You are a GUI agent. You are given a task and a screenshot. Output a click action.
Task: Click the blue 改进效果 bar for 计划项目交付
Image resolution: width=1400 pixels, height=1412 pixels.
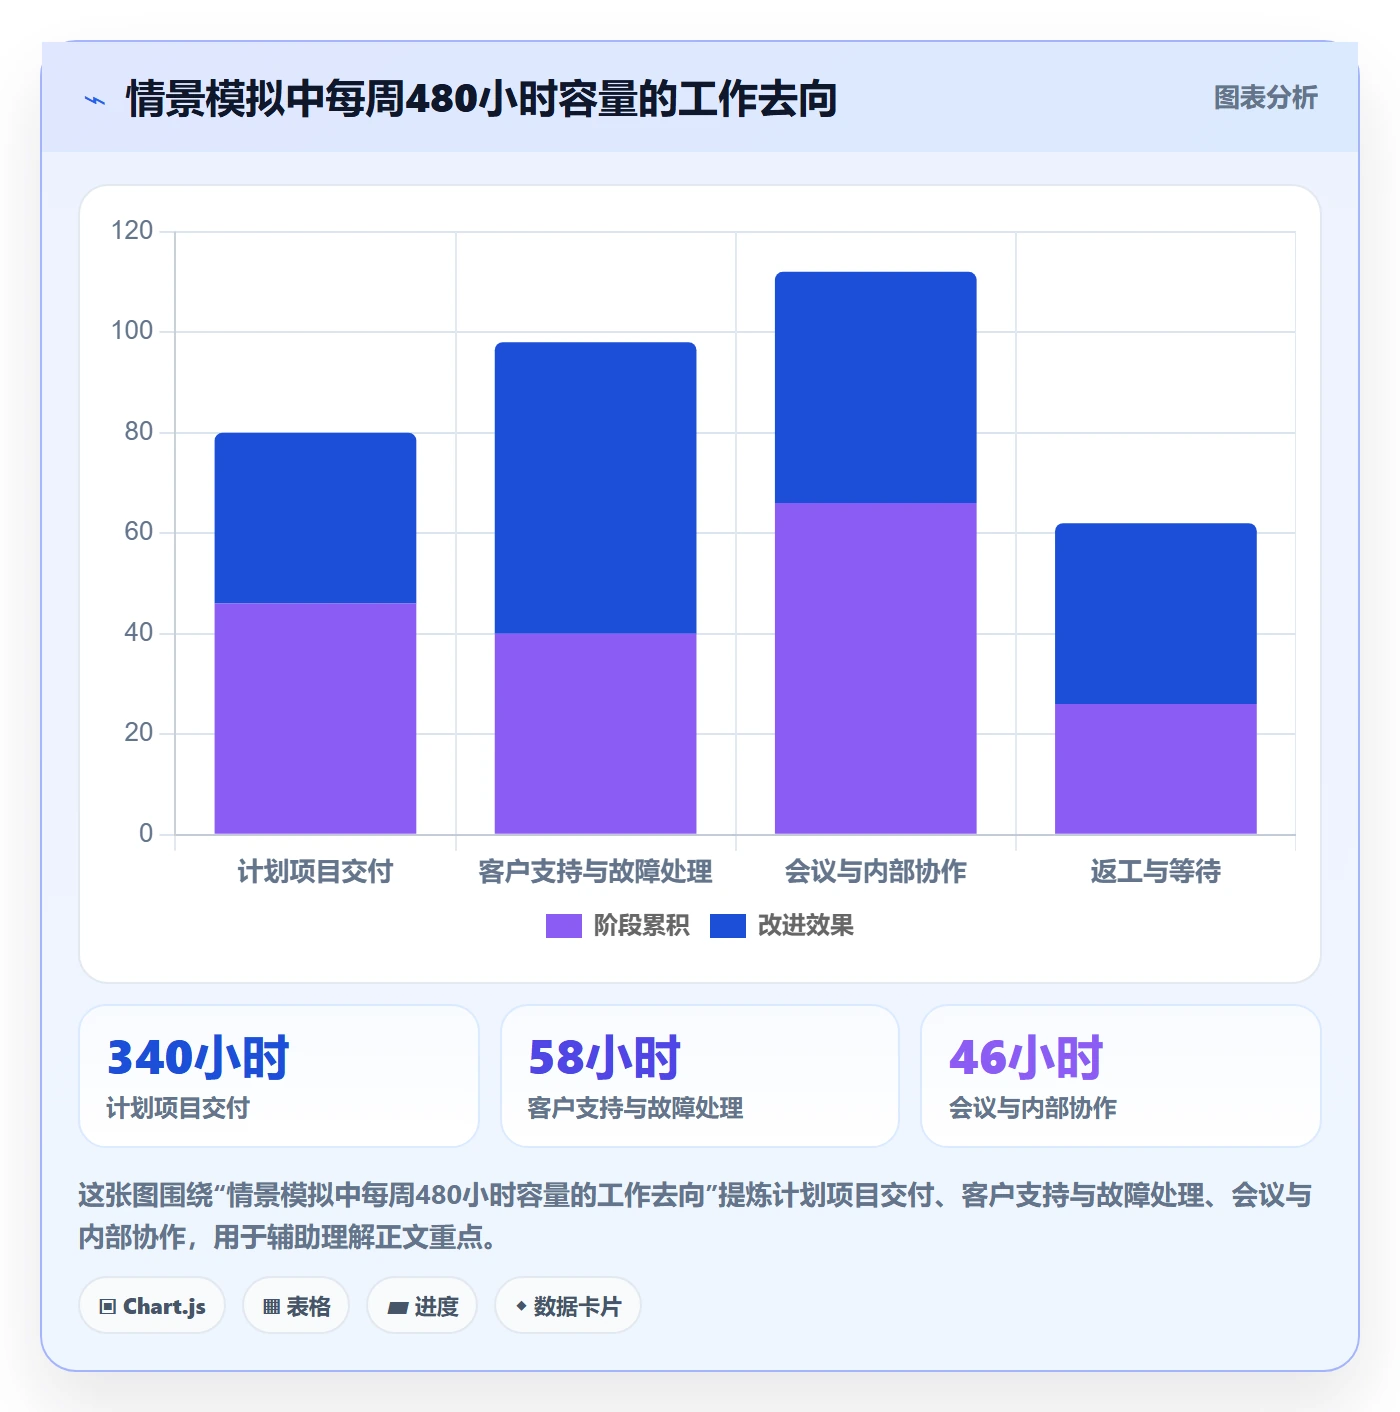(x=315, y=518)
